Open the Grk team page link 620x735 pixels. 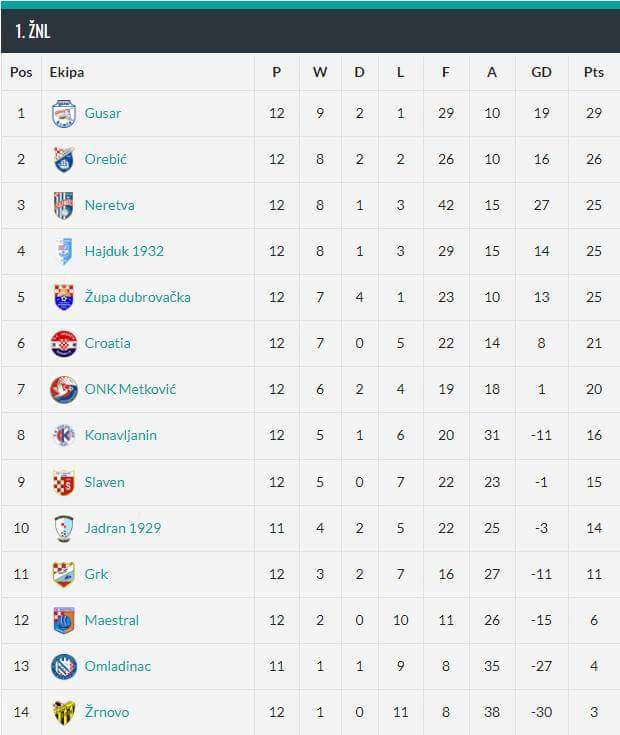97,574
